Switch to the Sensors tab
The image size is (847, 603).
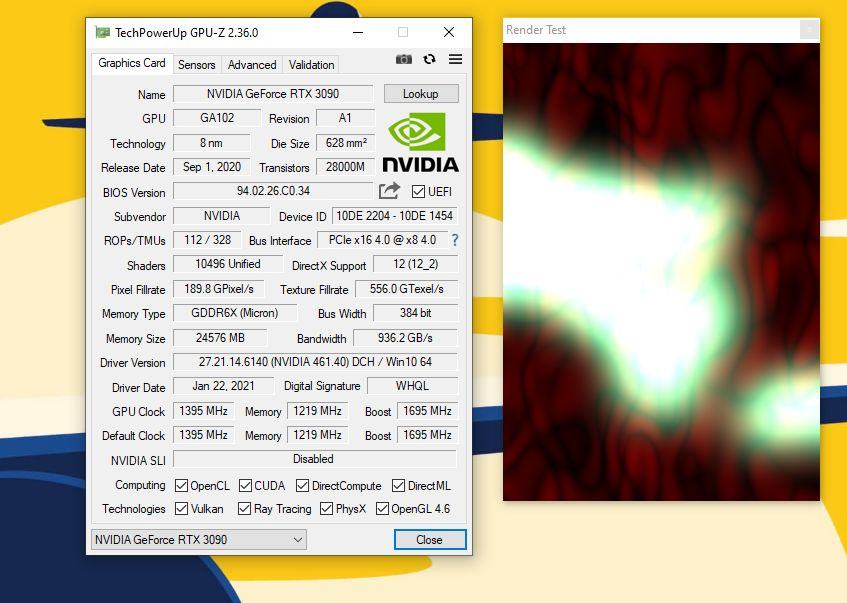point(197,65)
